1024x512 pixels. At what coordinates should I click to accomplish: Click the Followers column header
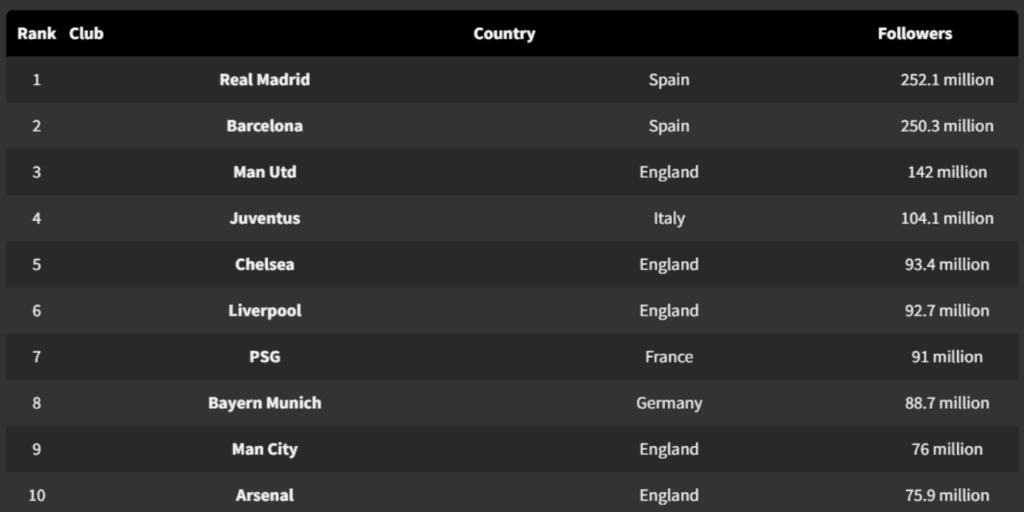pos(914,33)
